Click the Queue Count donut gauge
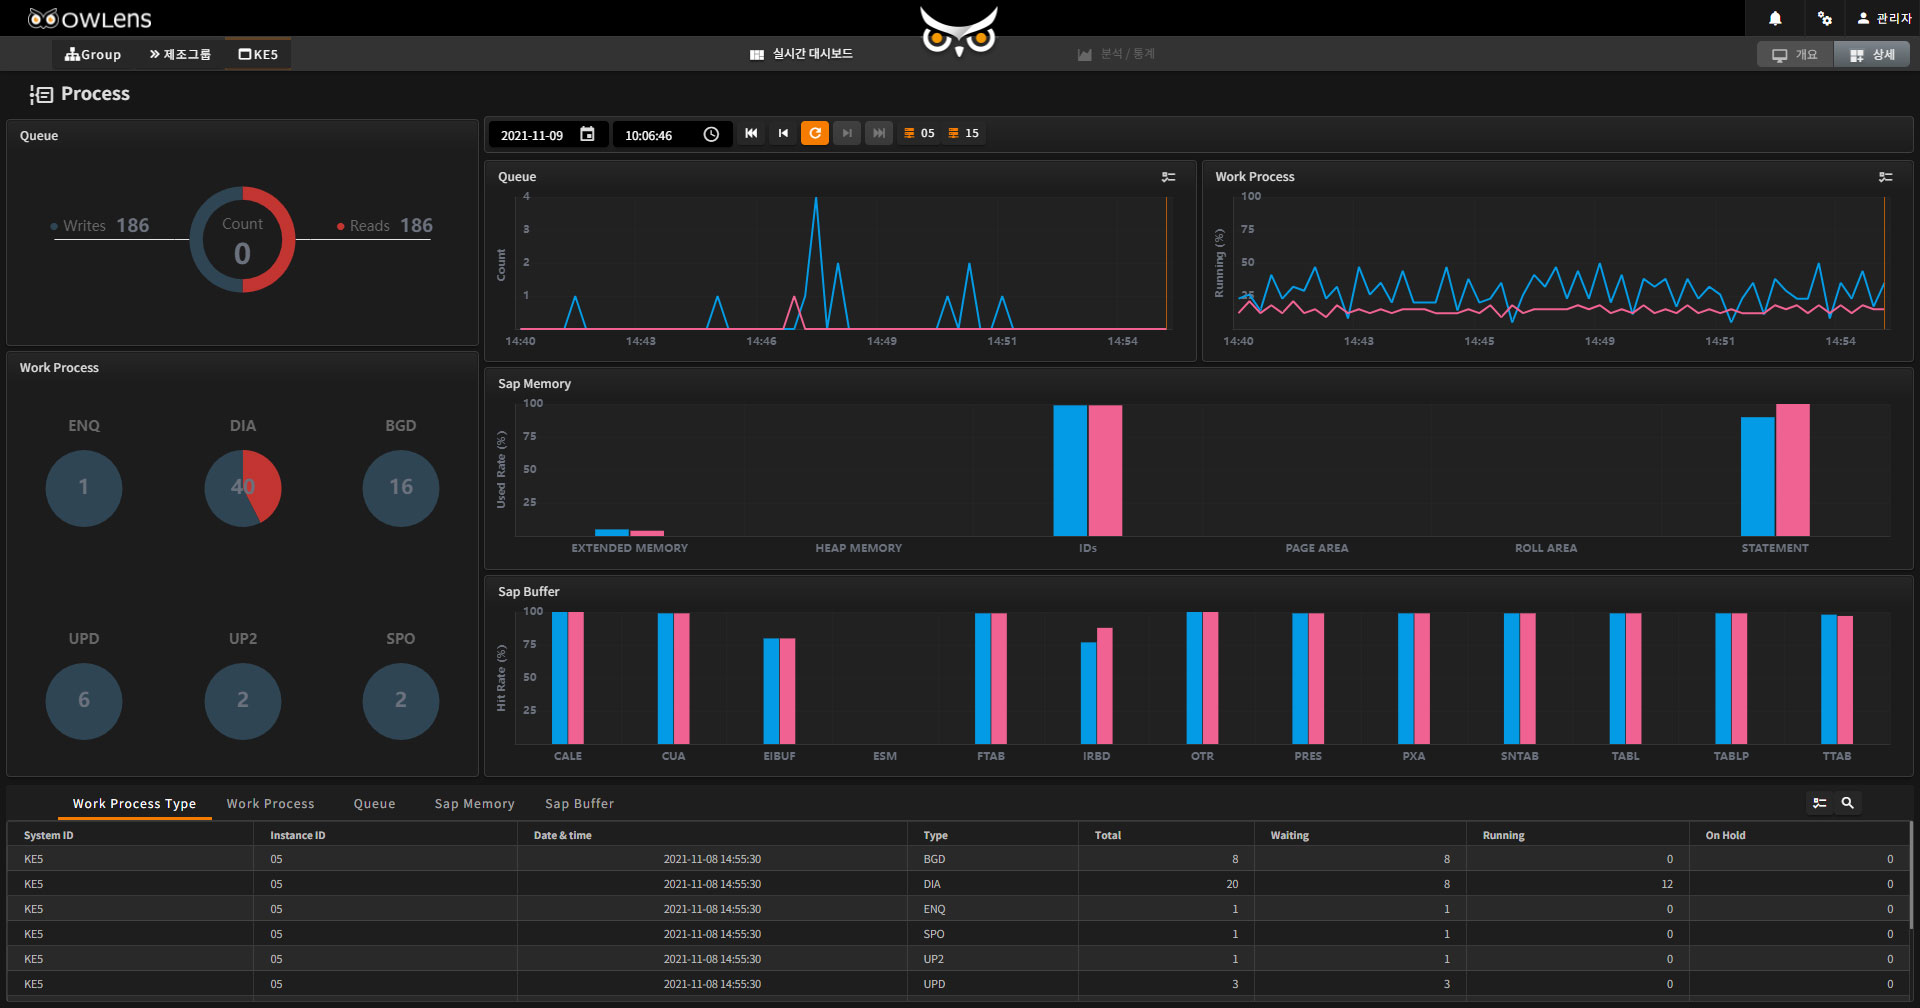 (x=242, y=239)
